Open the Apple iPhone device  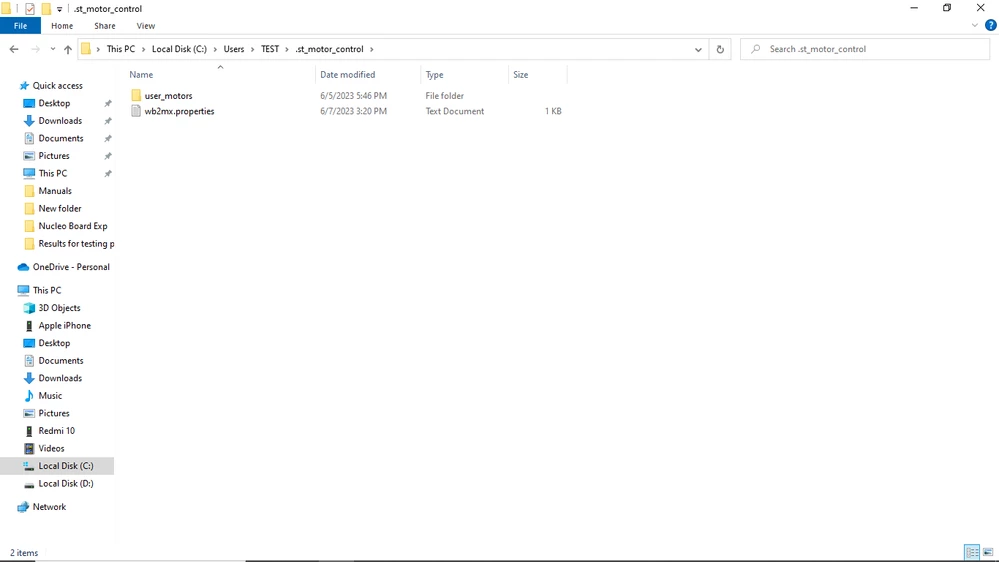point(64,326)
